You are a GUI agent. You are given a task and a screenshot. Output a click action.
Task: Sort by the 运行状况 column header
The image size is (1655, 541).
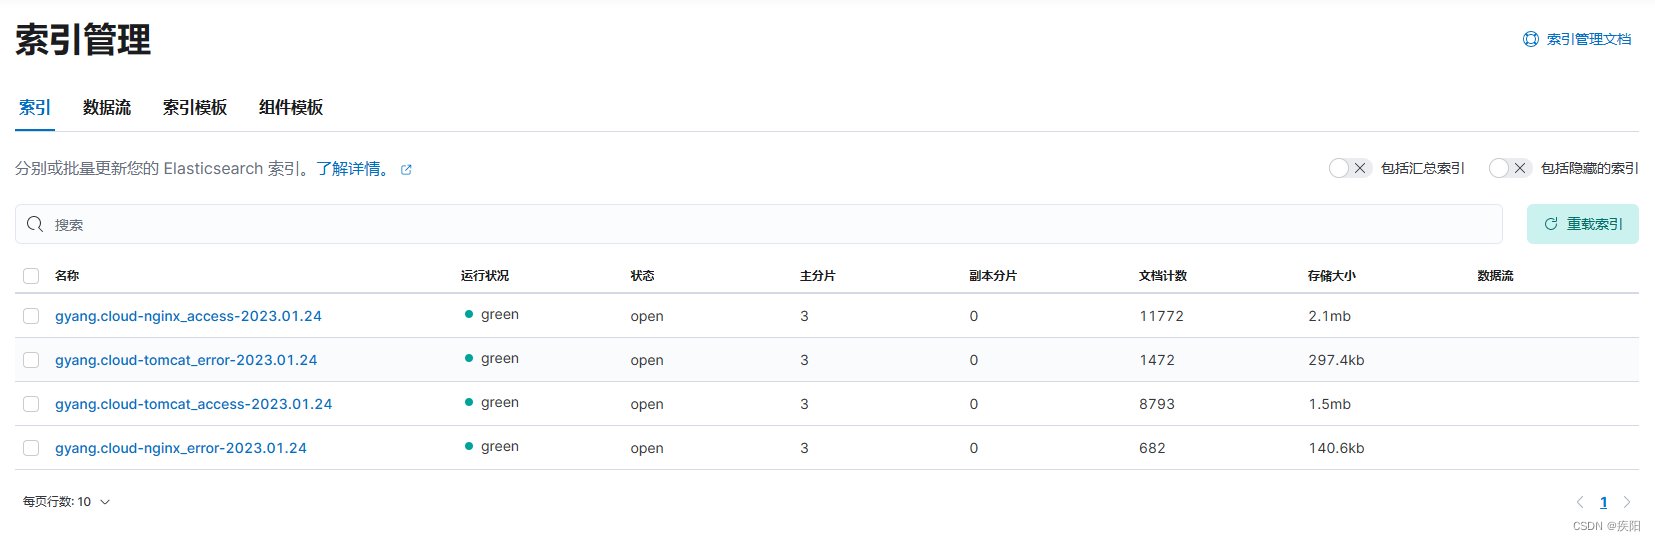point(485,276)
